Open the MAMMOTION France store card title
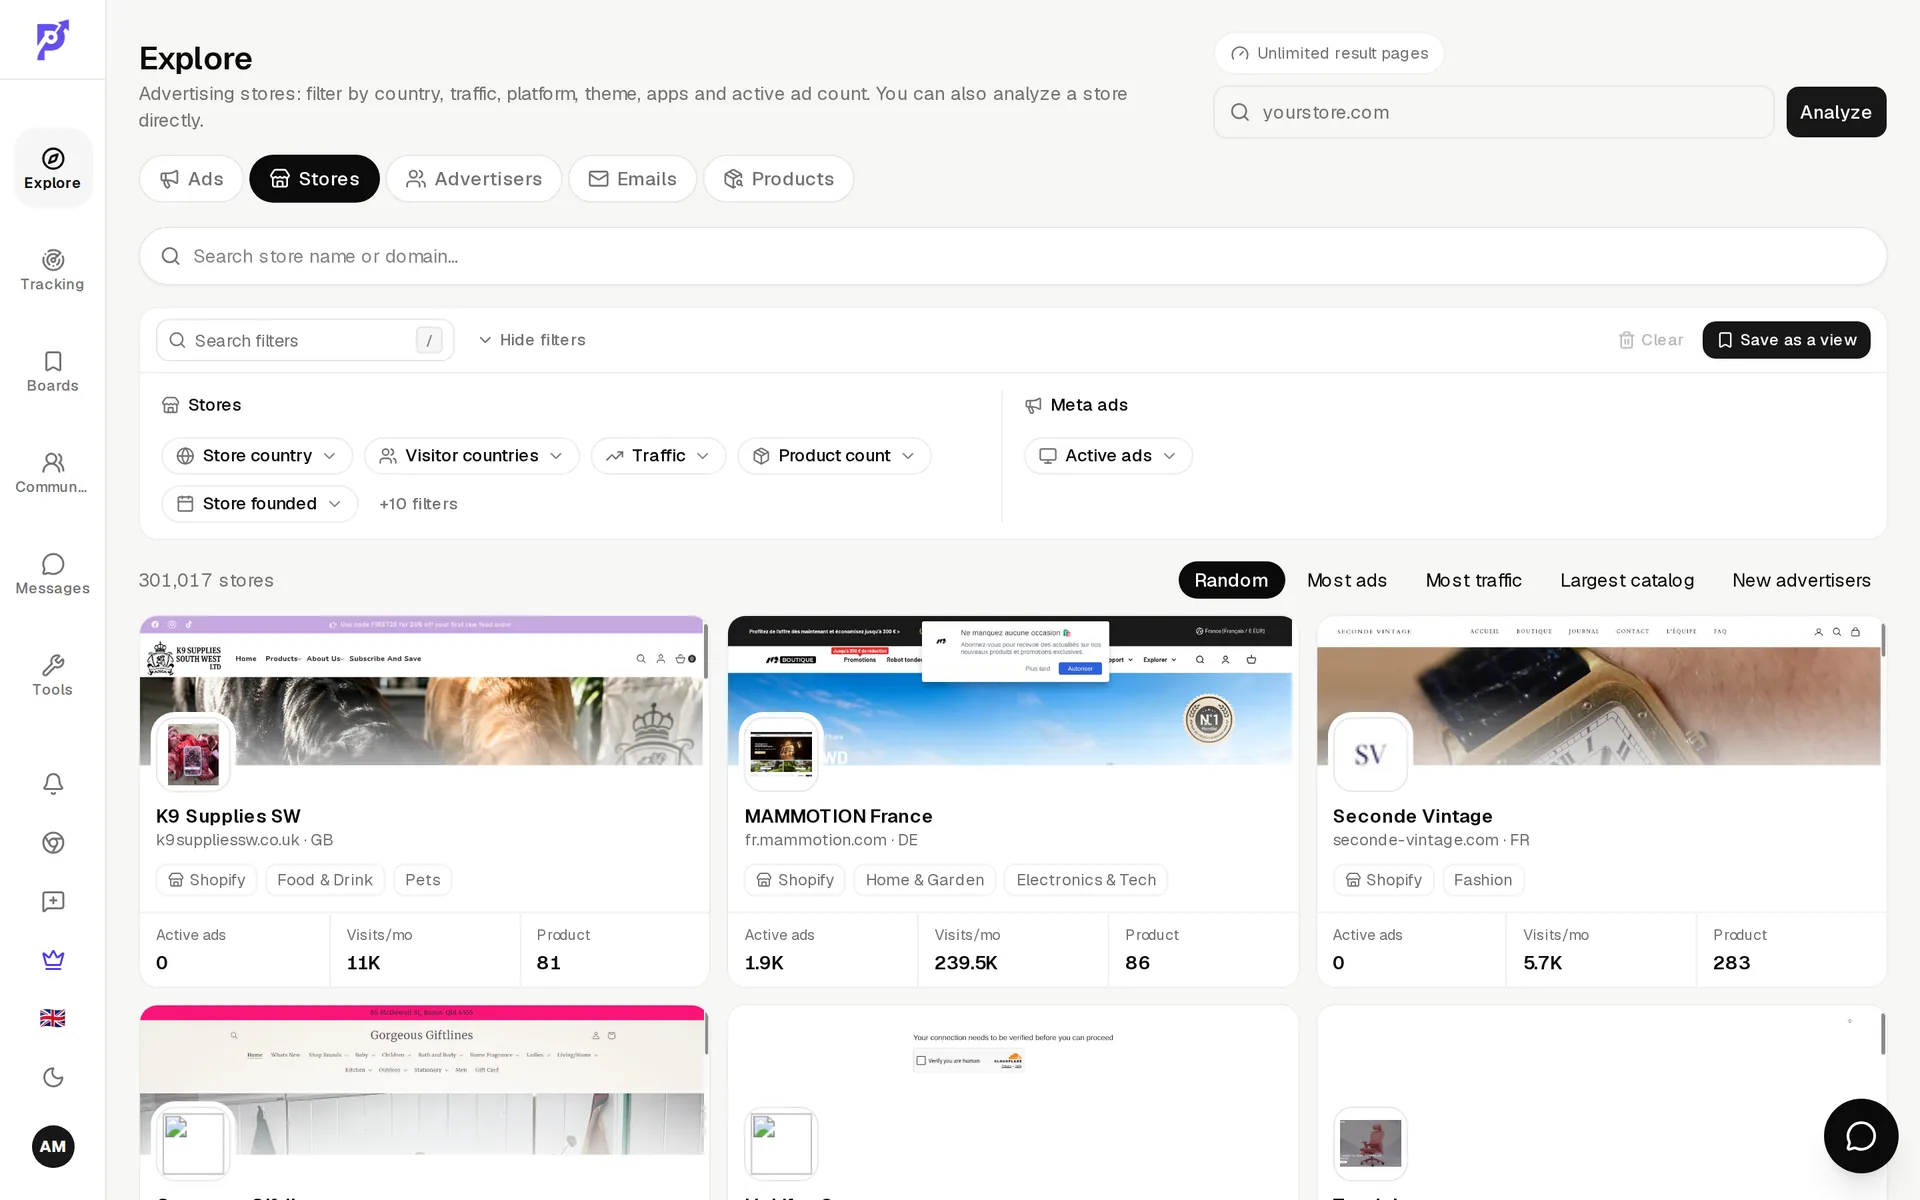This screenshot has width=1920, height=1200. [x=838, y=816]
